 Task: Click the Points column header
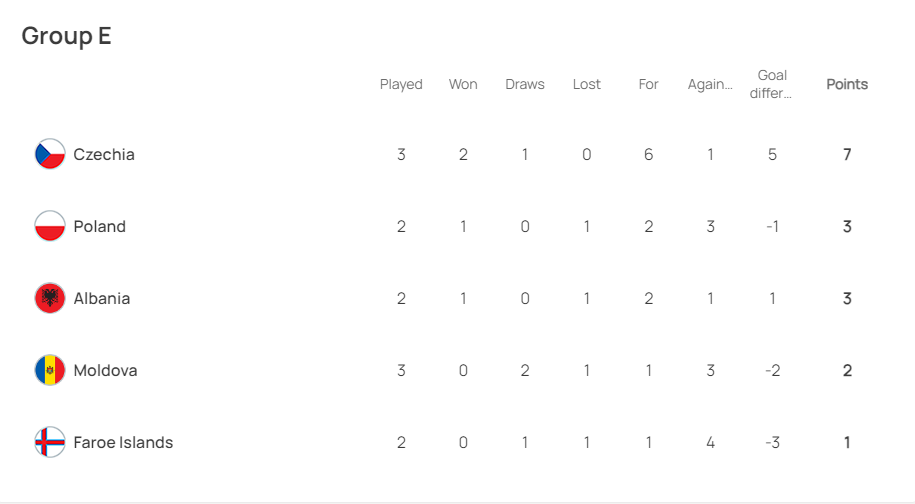[847, 84]
